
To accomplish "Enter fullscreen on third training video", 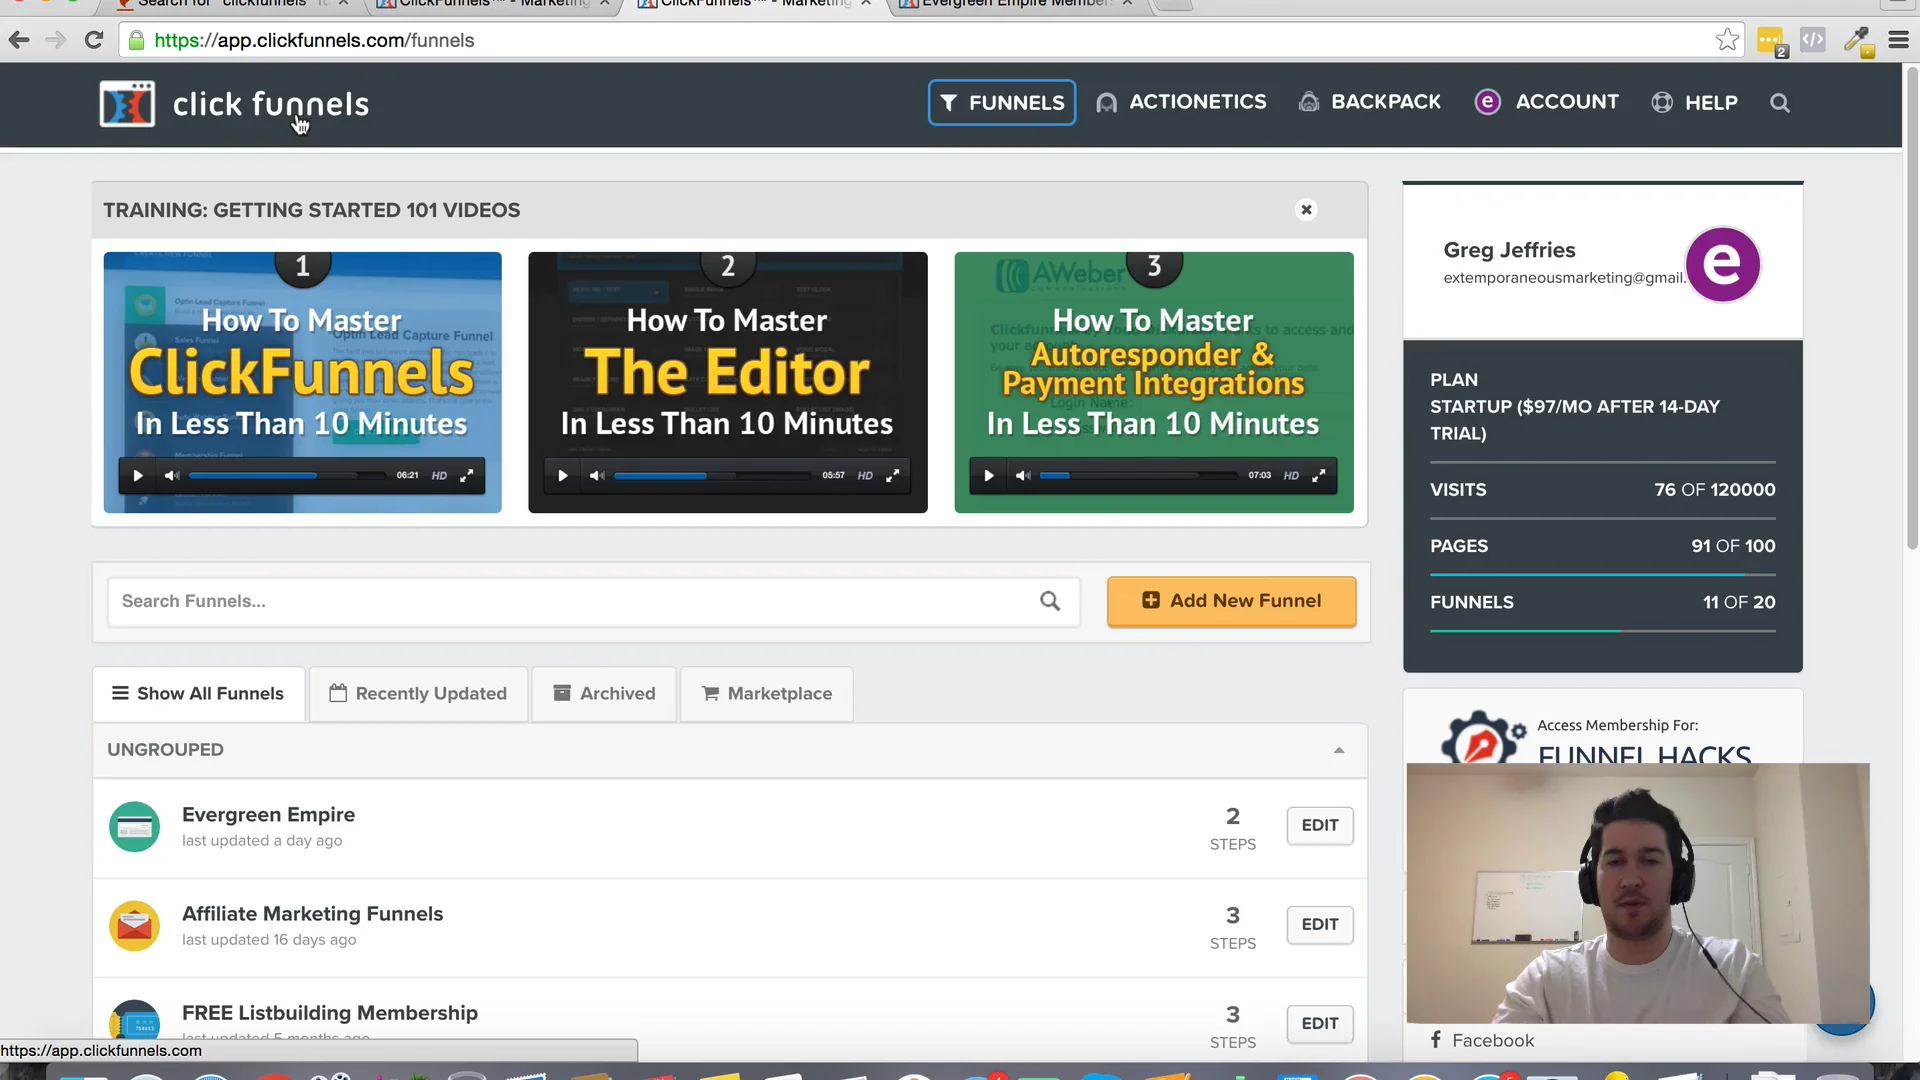I will 1319,476.
